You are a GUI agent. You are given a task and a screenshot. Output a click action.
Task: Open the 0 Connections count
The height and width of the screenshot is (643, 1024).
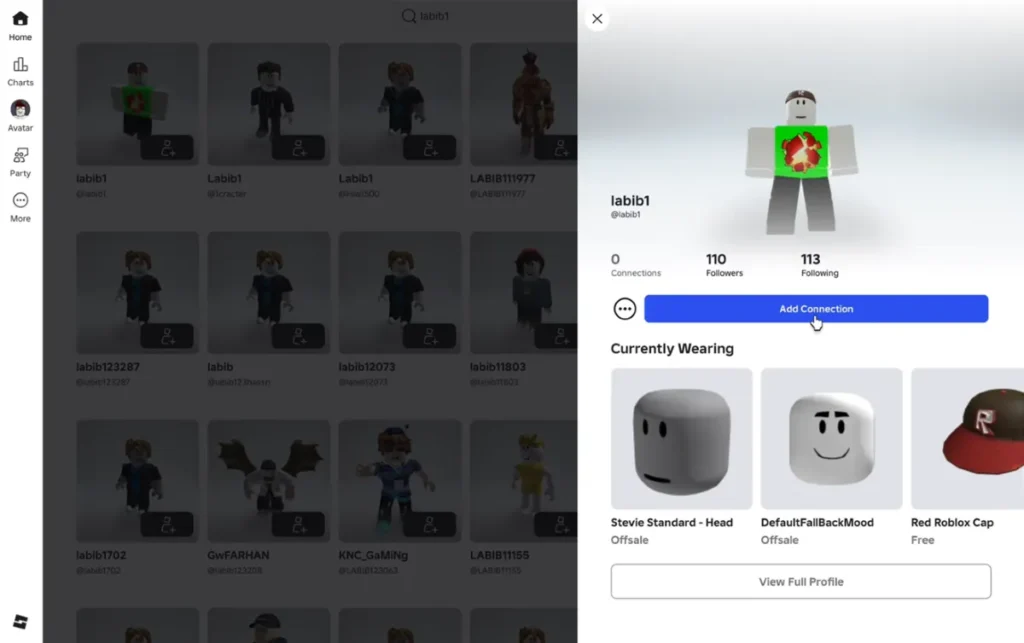(x=635, y=264)
